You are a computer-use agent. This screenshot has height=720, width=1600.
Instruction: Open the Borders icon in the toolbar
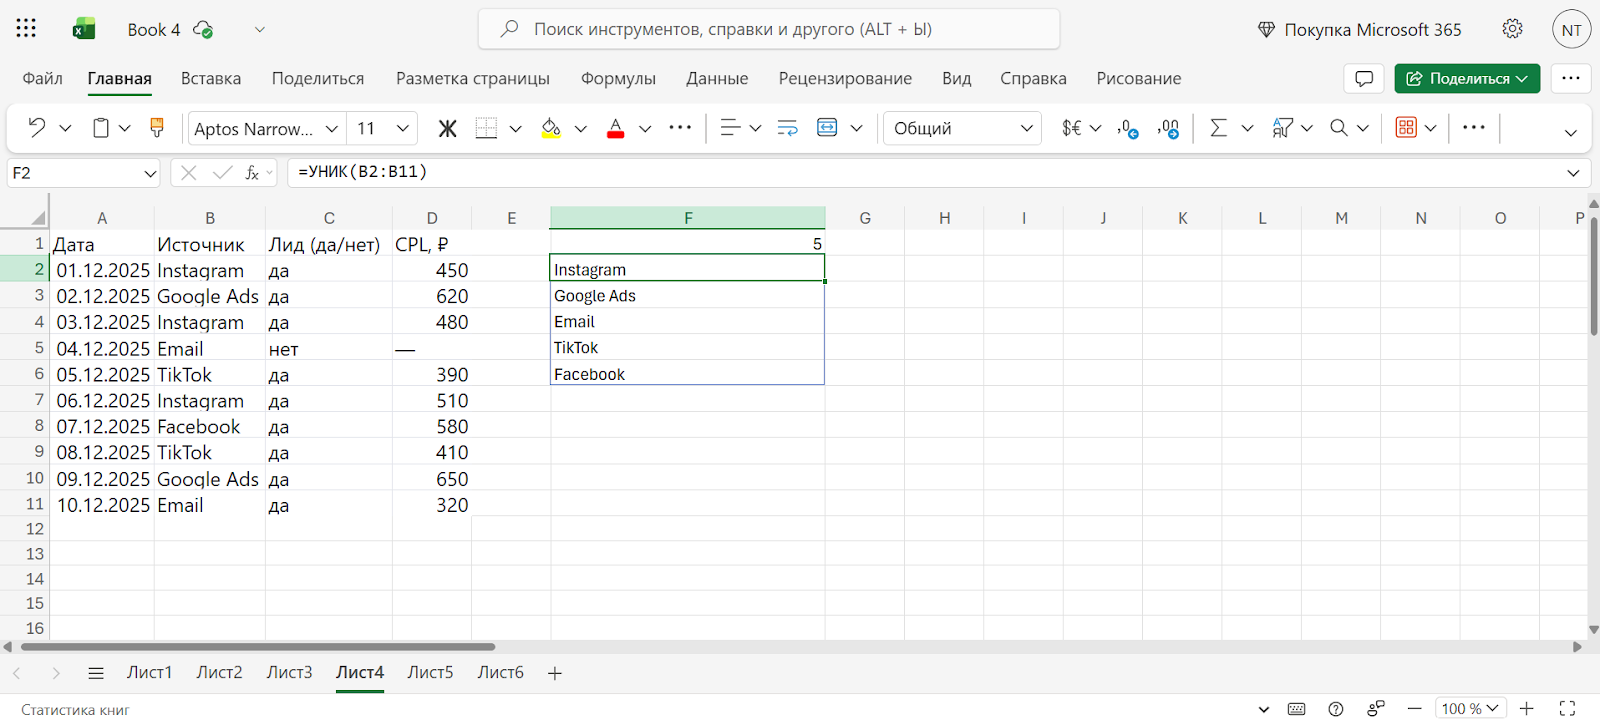pos(486,128)
